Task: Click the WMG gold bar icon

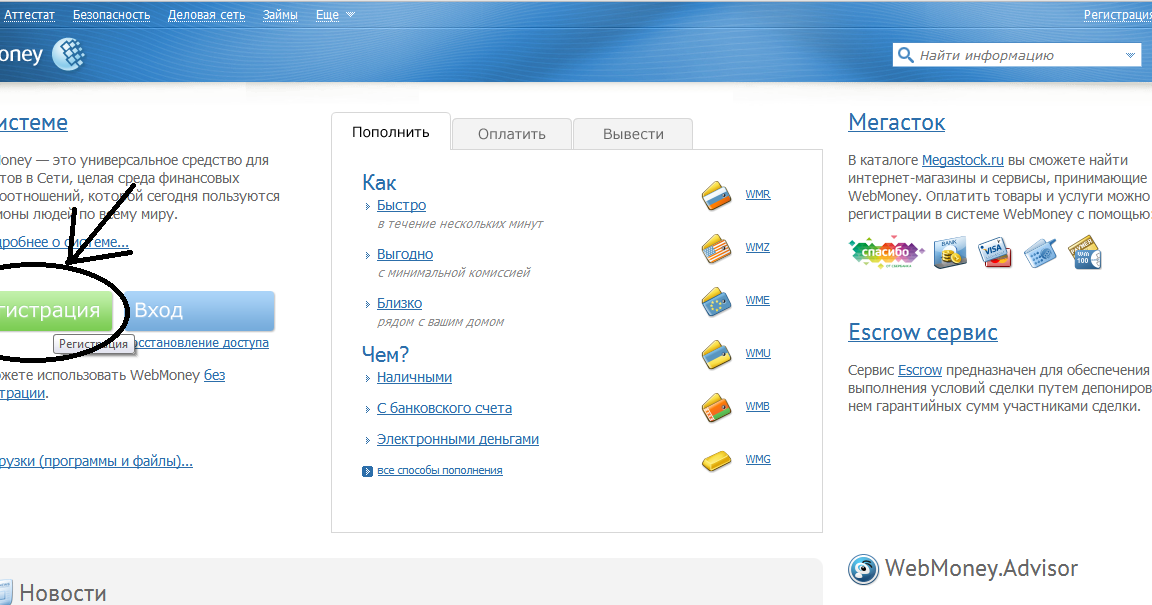Action: pyautogui.click(x=716, y=460)
